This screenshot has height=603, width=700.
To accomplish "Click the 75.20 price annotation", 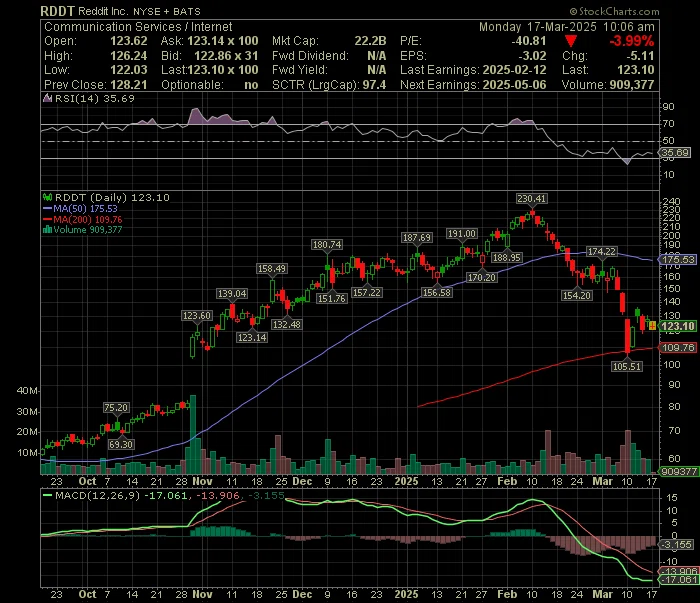I will tap(116, 408).
